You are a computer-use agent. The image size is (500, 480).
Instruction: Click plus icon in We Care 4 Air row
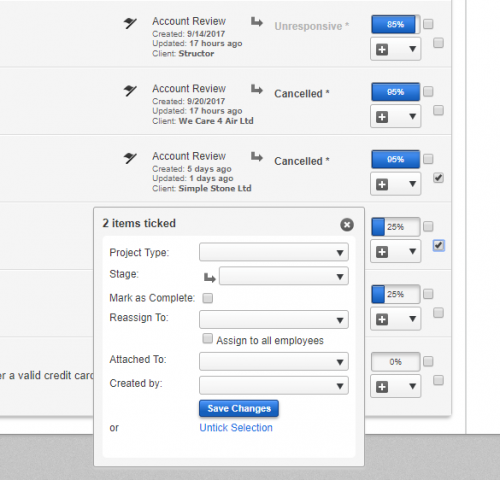382,117
